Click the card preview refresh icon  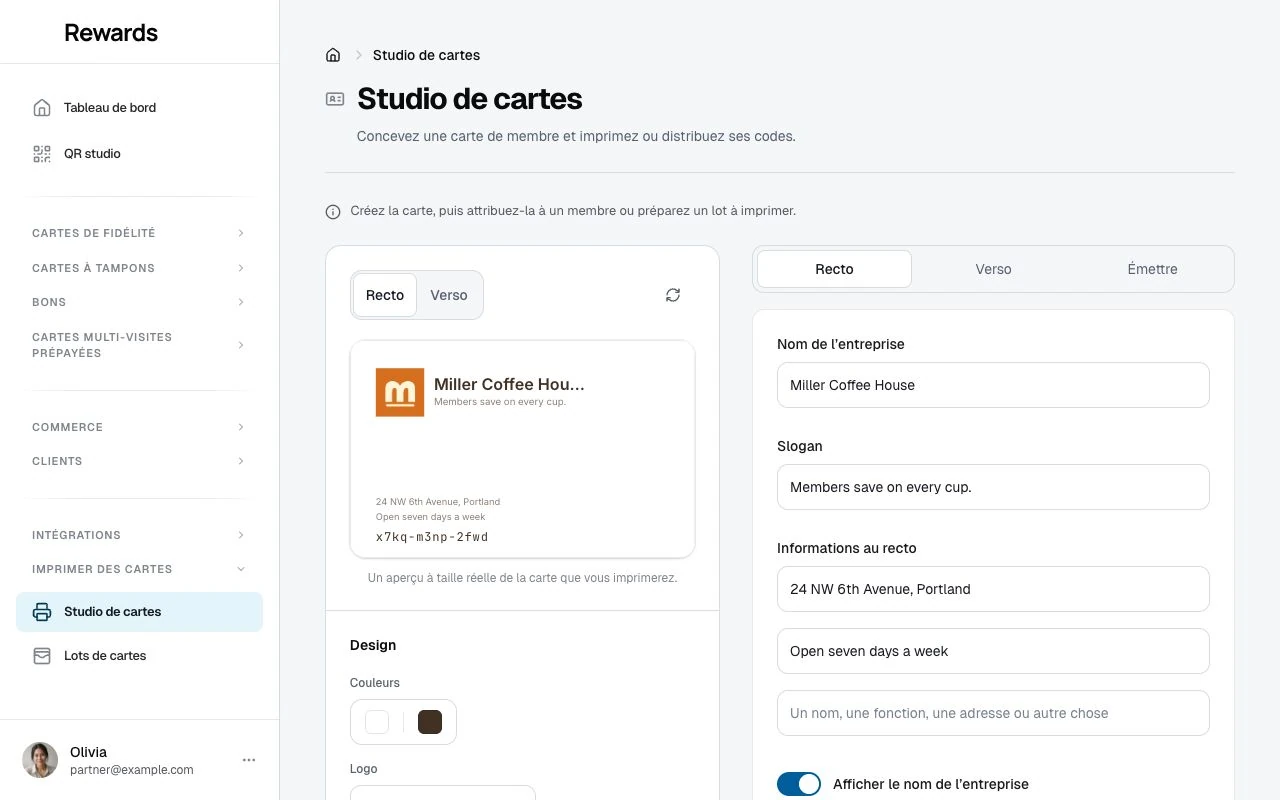click(x=673, y=295)
